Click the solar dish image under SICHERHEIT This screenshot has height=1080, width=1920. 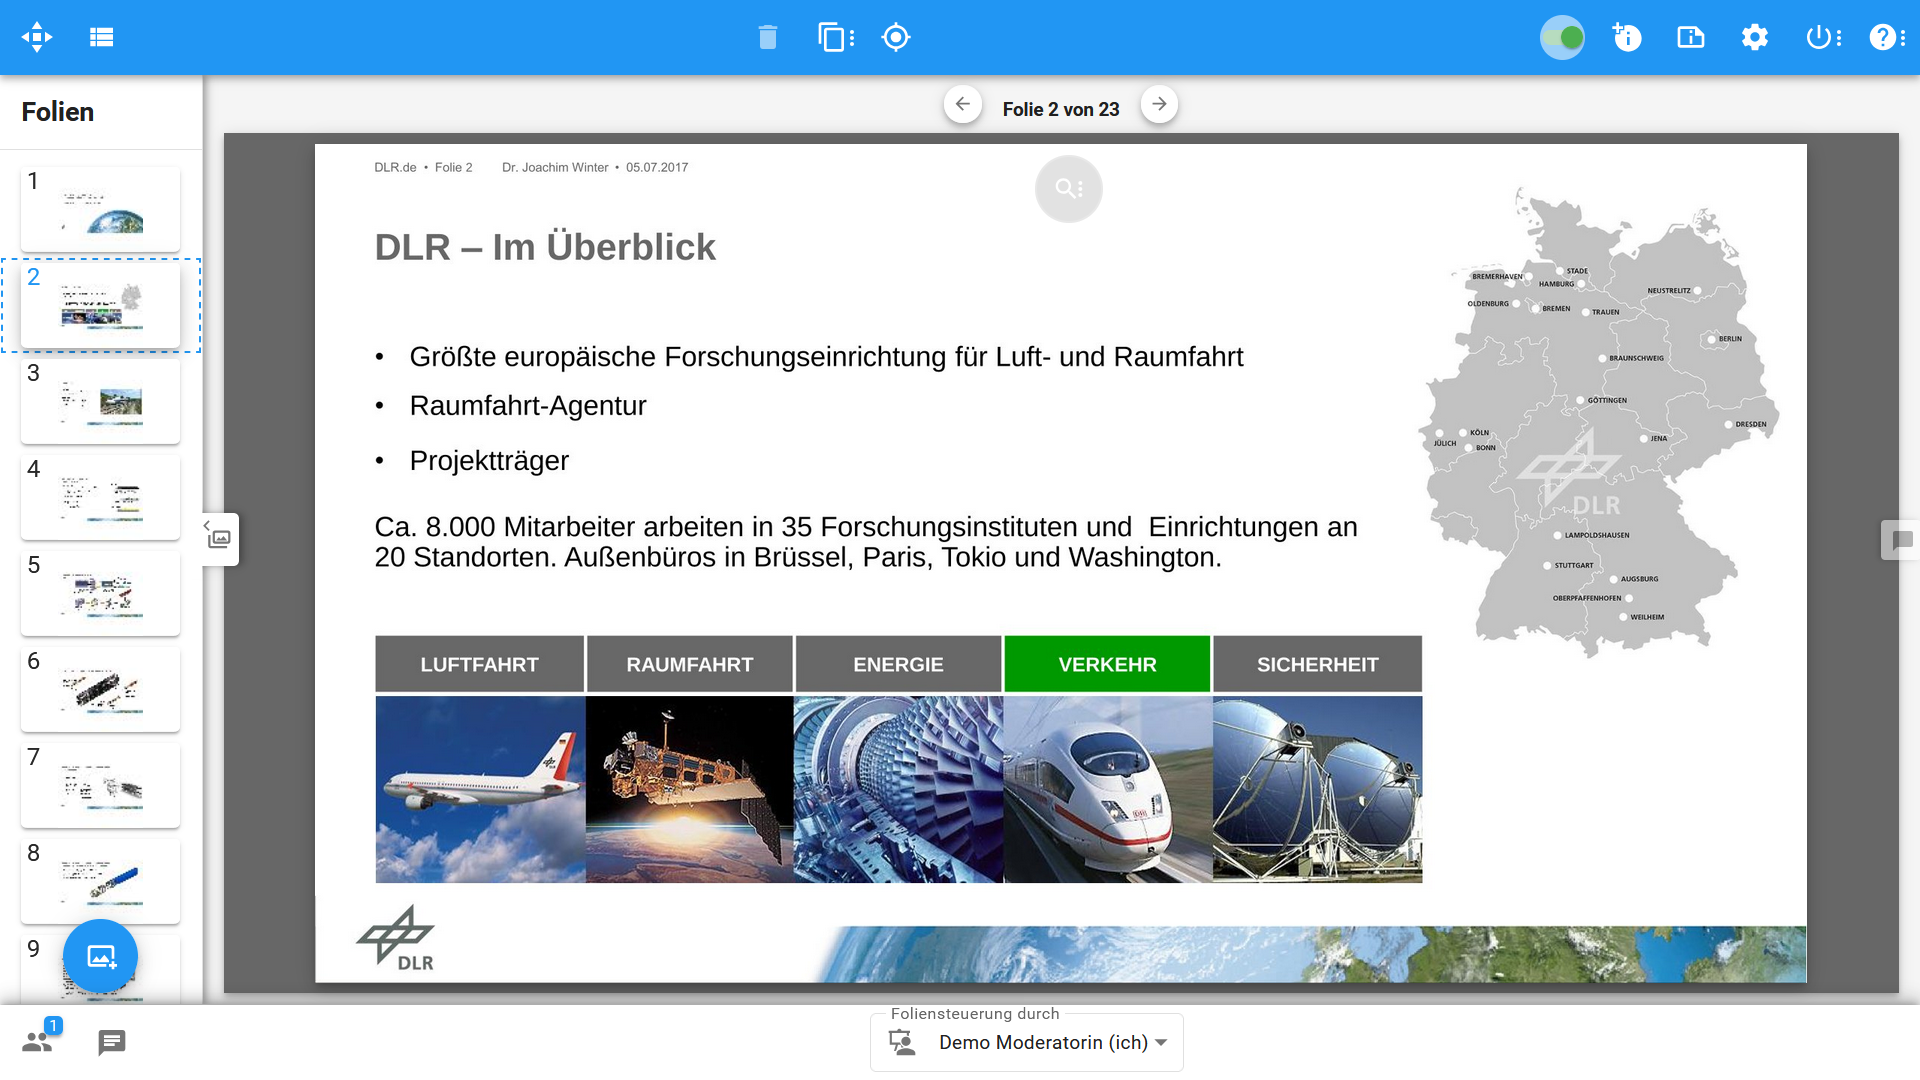1317,789
